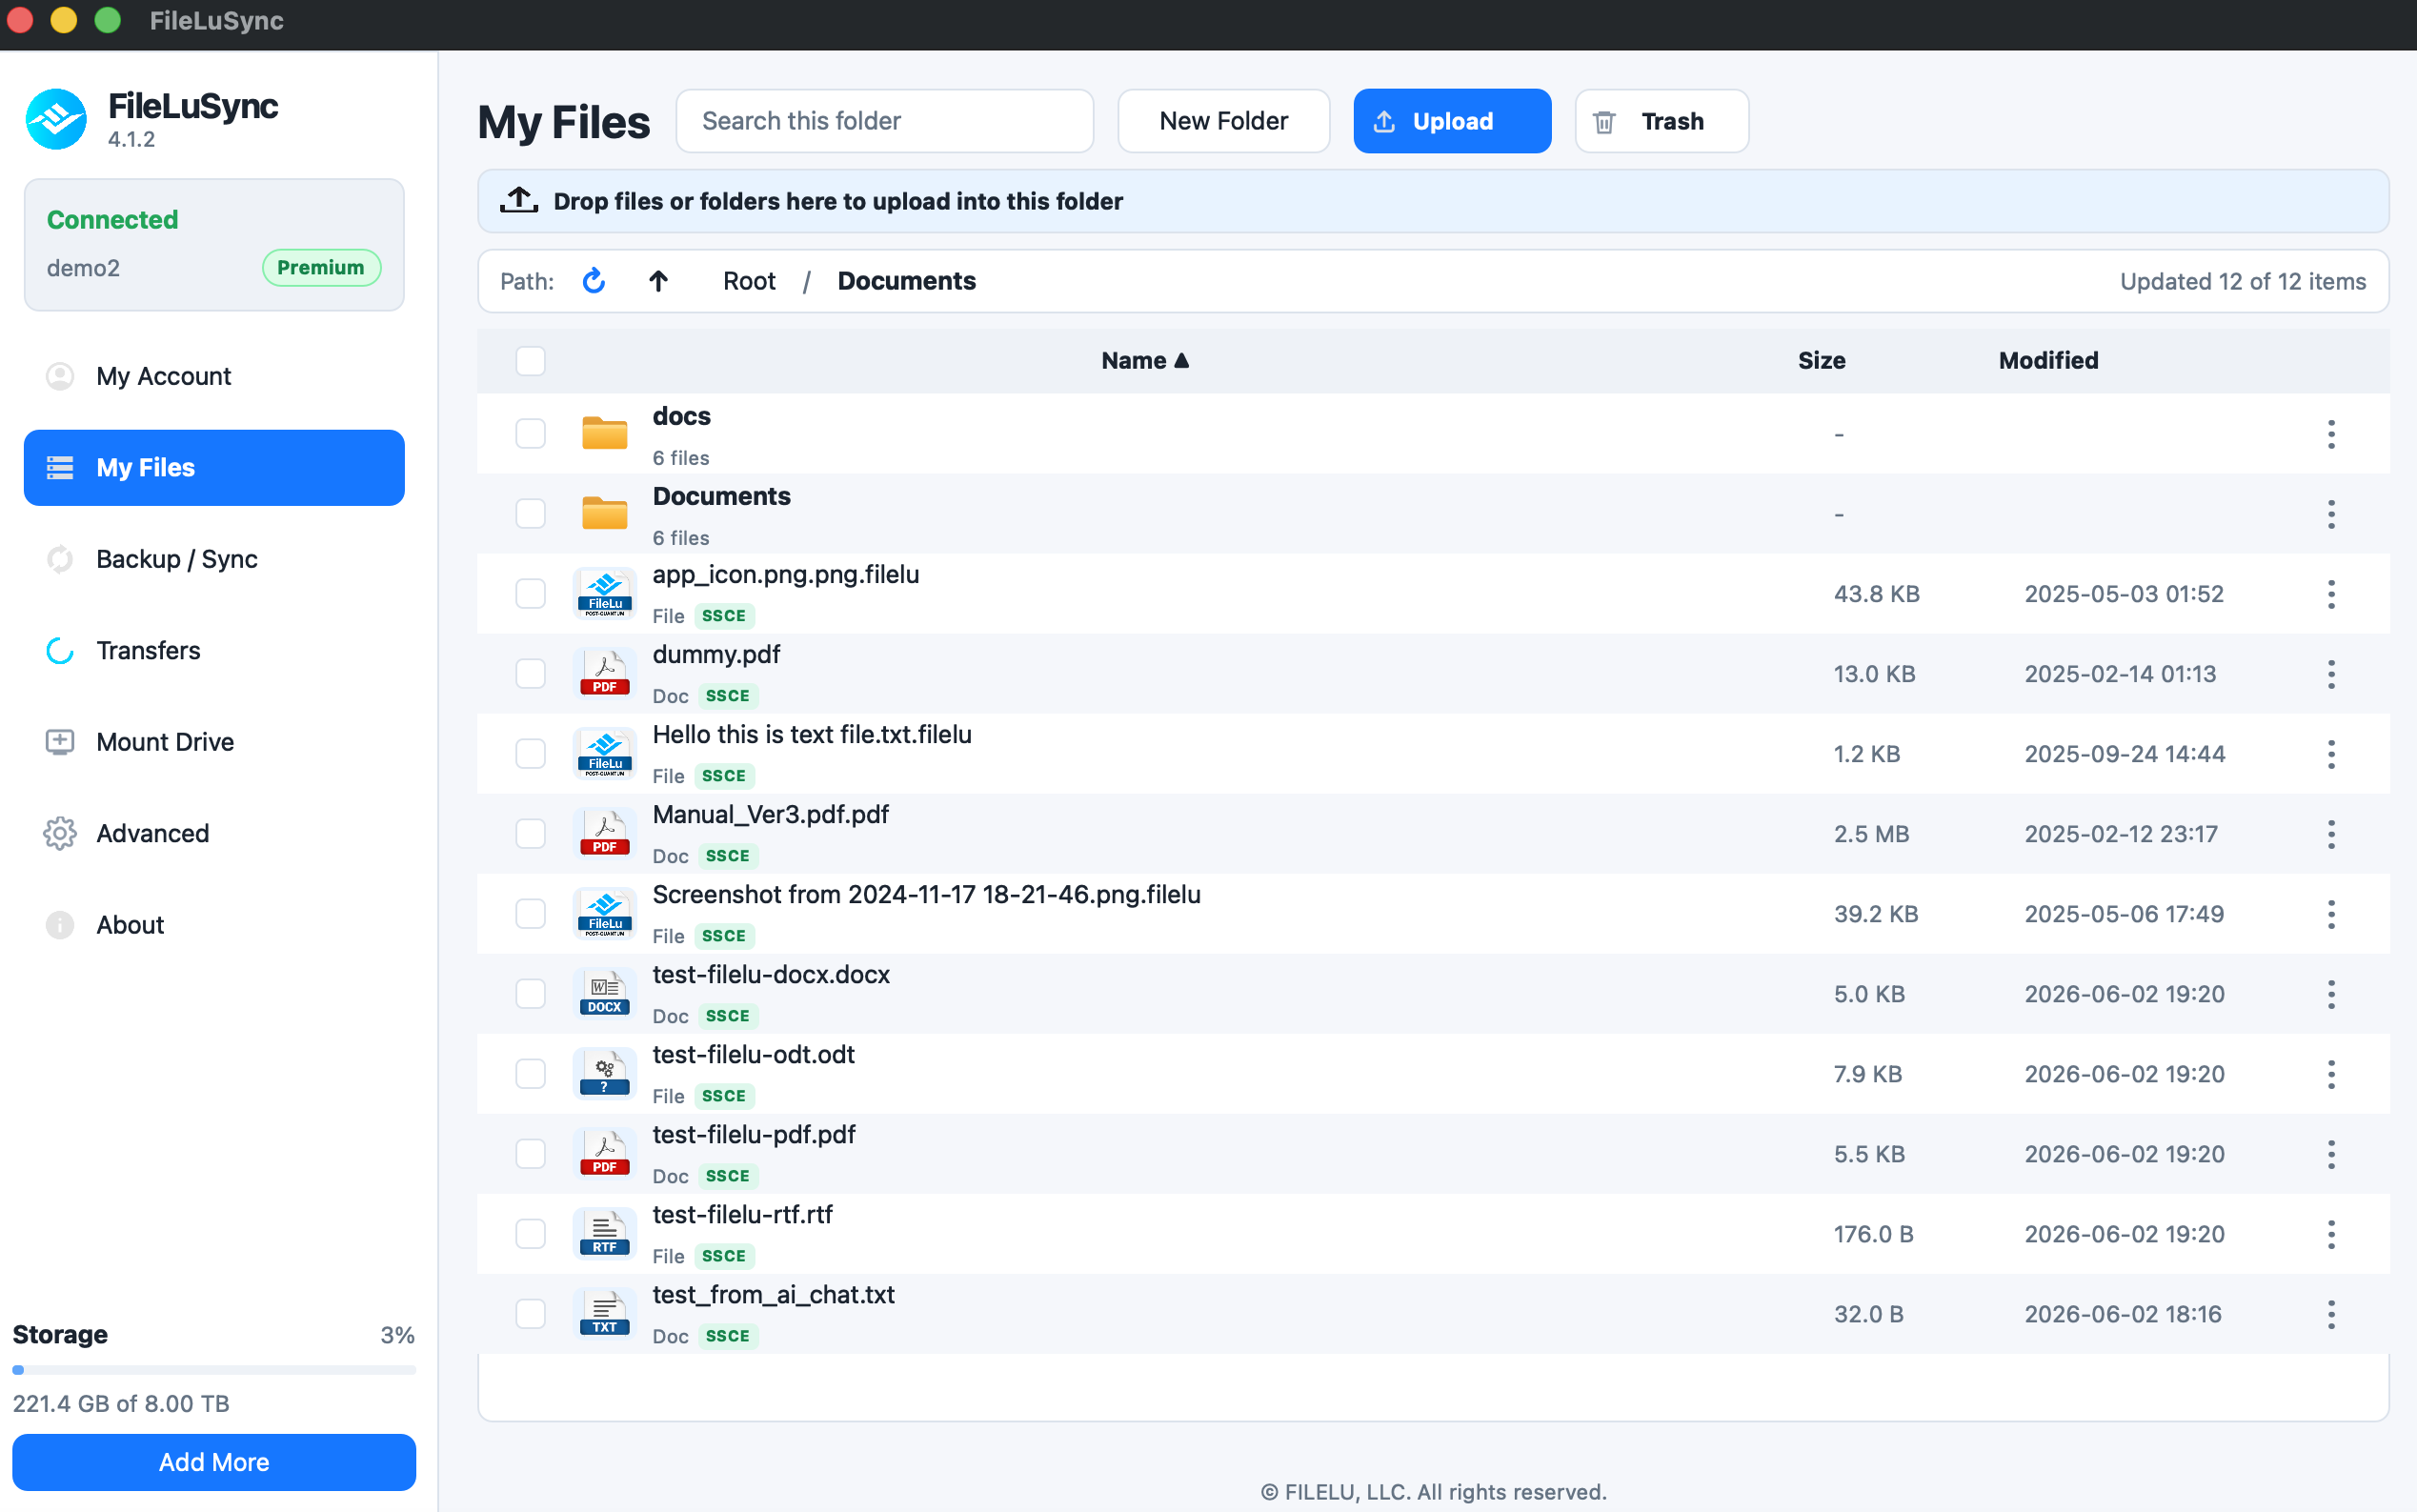Open more options for app_icon.png.png.filelu
The width and height of the screenshot is (2417, 1512).
tap(2330, 594)
